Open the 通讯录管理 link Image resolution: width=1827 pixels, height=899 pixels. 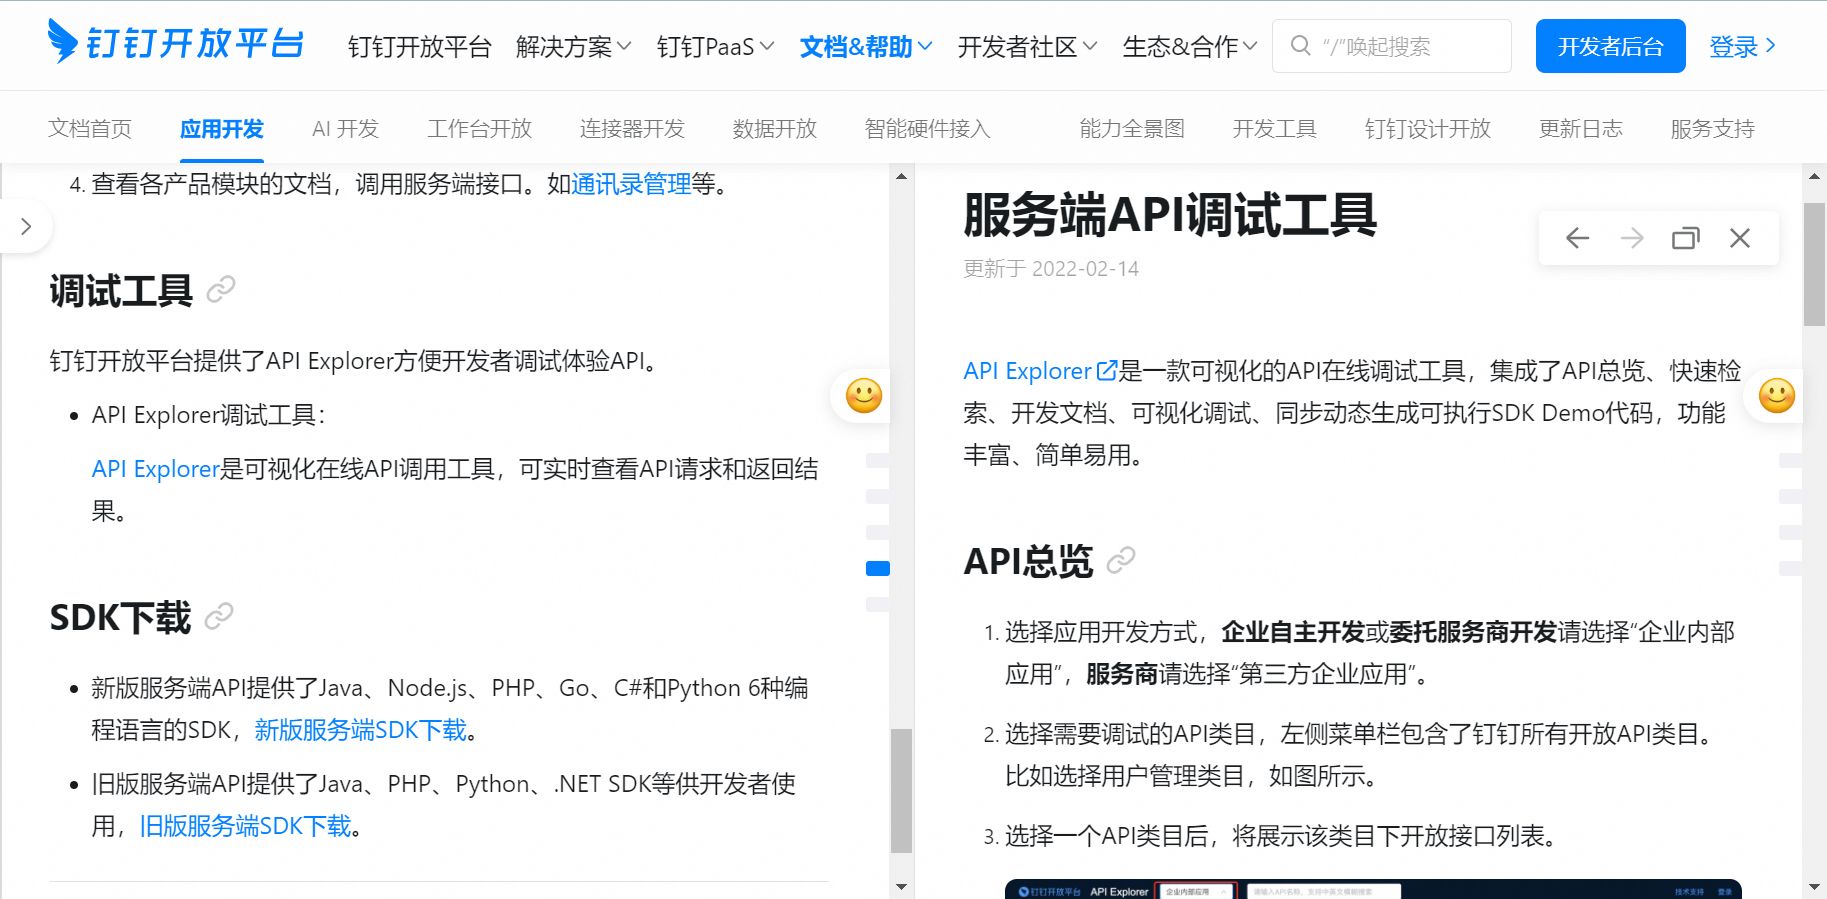(631, 184)
